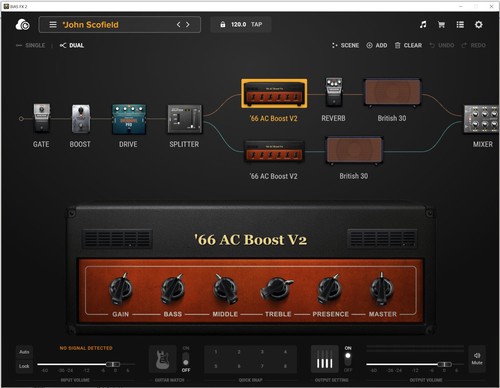Select the DRIVE pedal
500x388 pixels.
click(x=129, y=119)
